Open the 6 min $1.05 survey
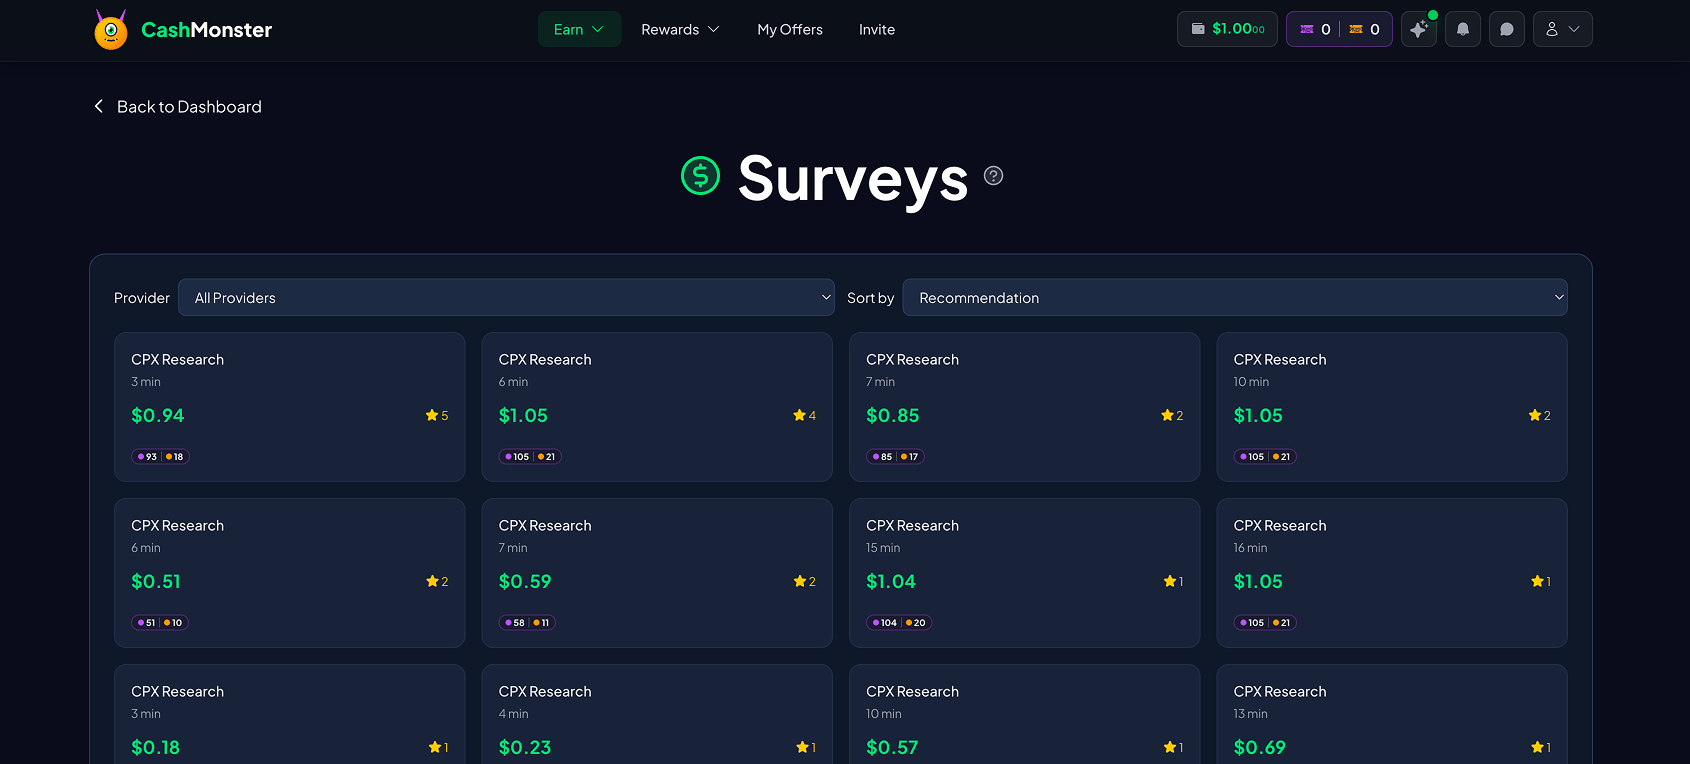This screenshot has height=764, width=1690. click(x=657, y=407)
